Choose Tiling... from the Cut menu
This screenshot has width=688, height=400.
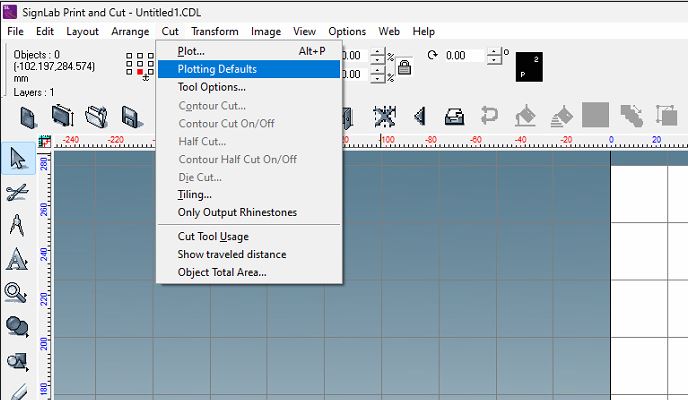click(x=249, y=195)
